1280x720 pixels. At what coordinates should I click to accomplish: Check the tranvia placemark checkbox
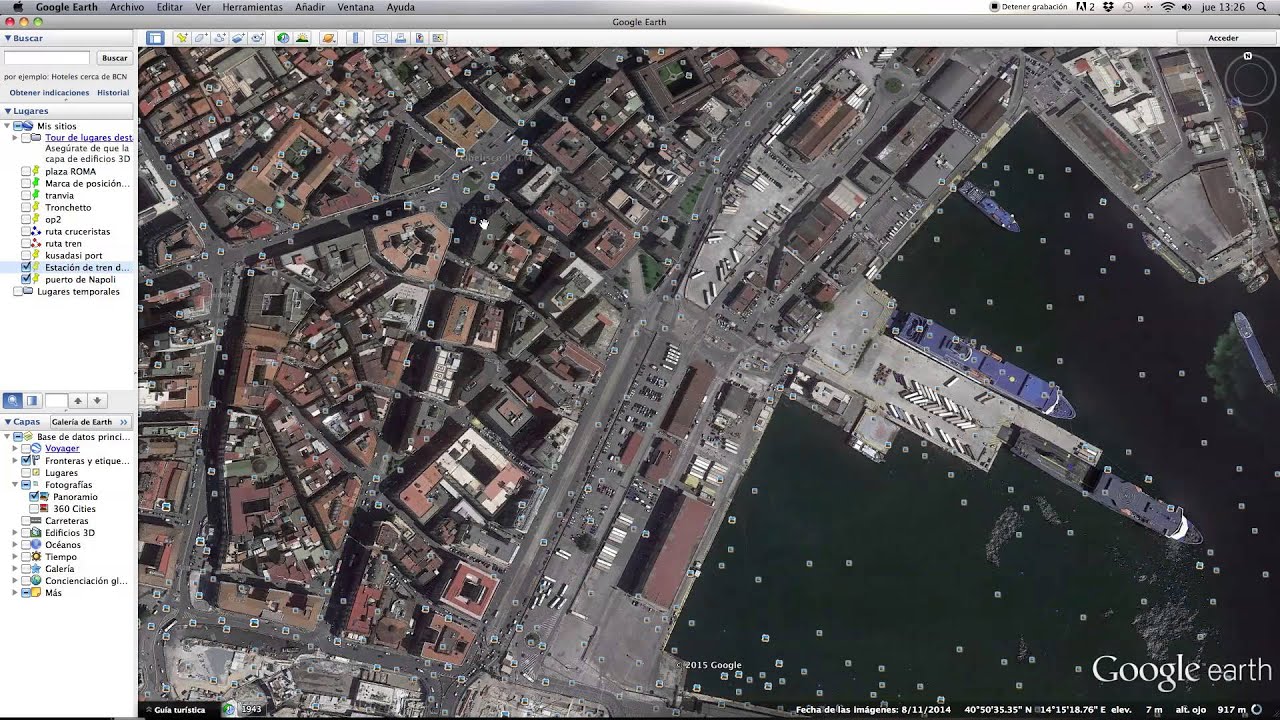26,196
